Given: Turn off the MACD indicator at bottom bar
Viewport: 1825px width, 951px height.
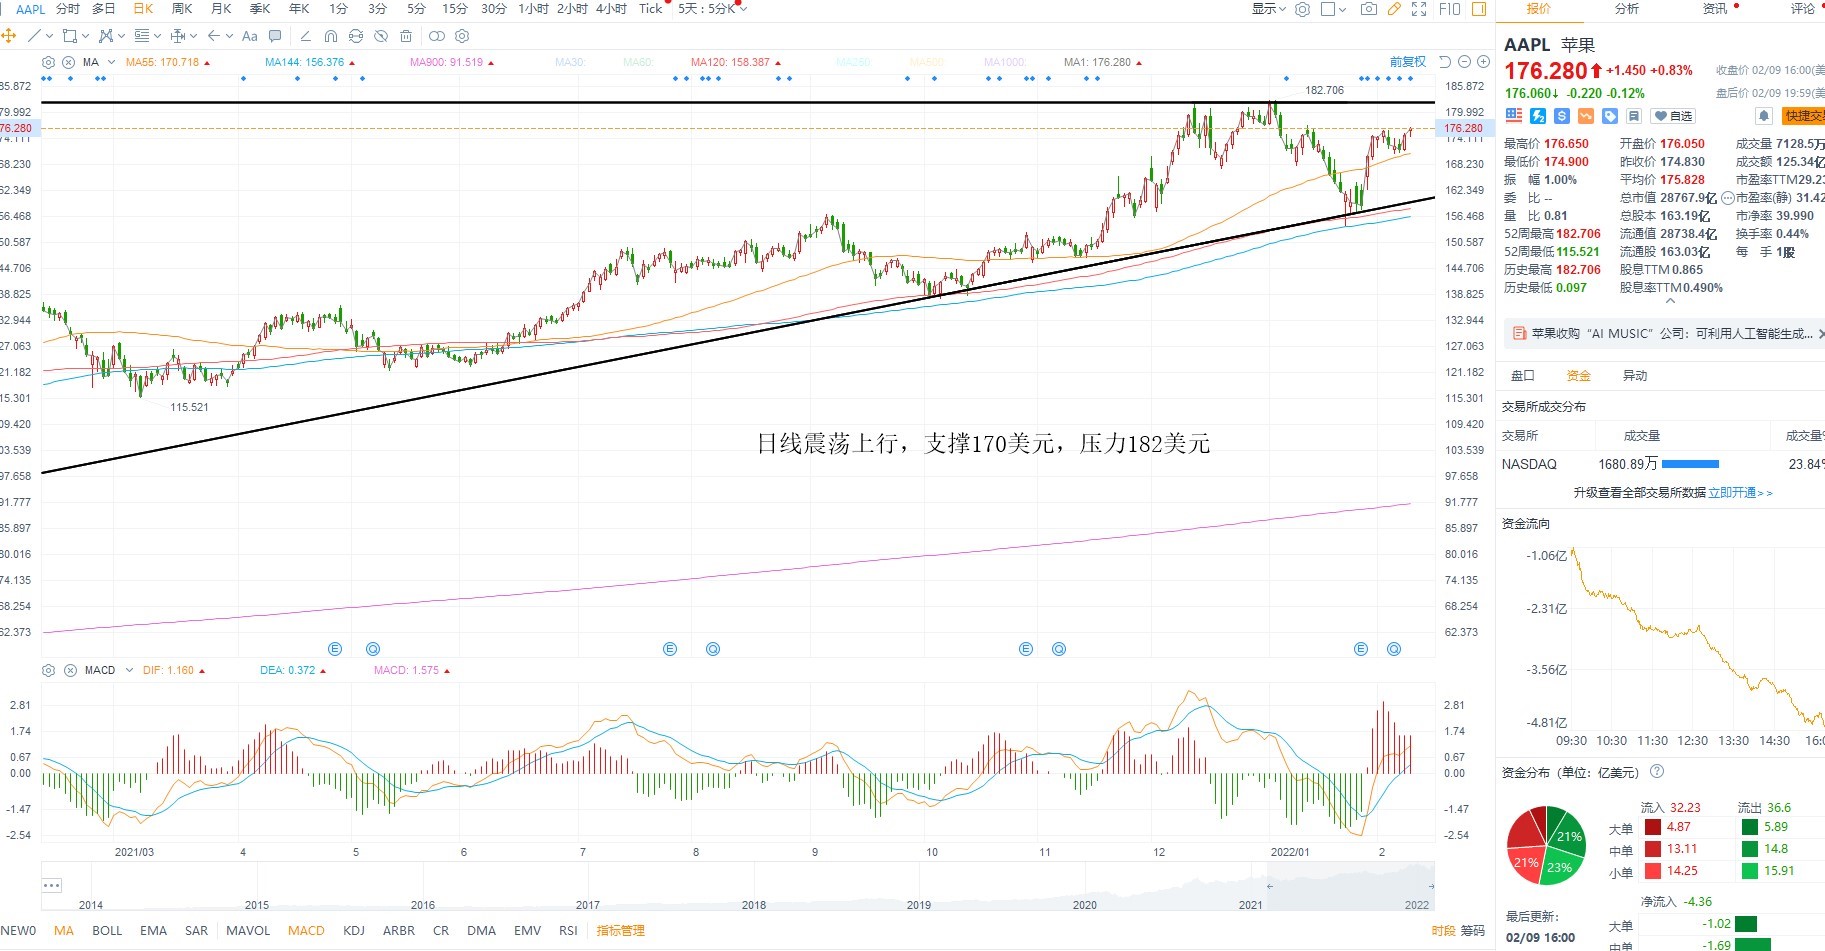Looking at the screenshot, I should point(306,930).
